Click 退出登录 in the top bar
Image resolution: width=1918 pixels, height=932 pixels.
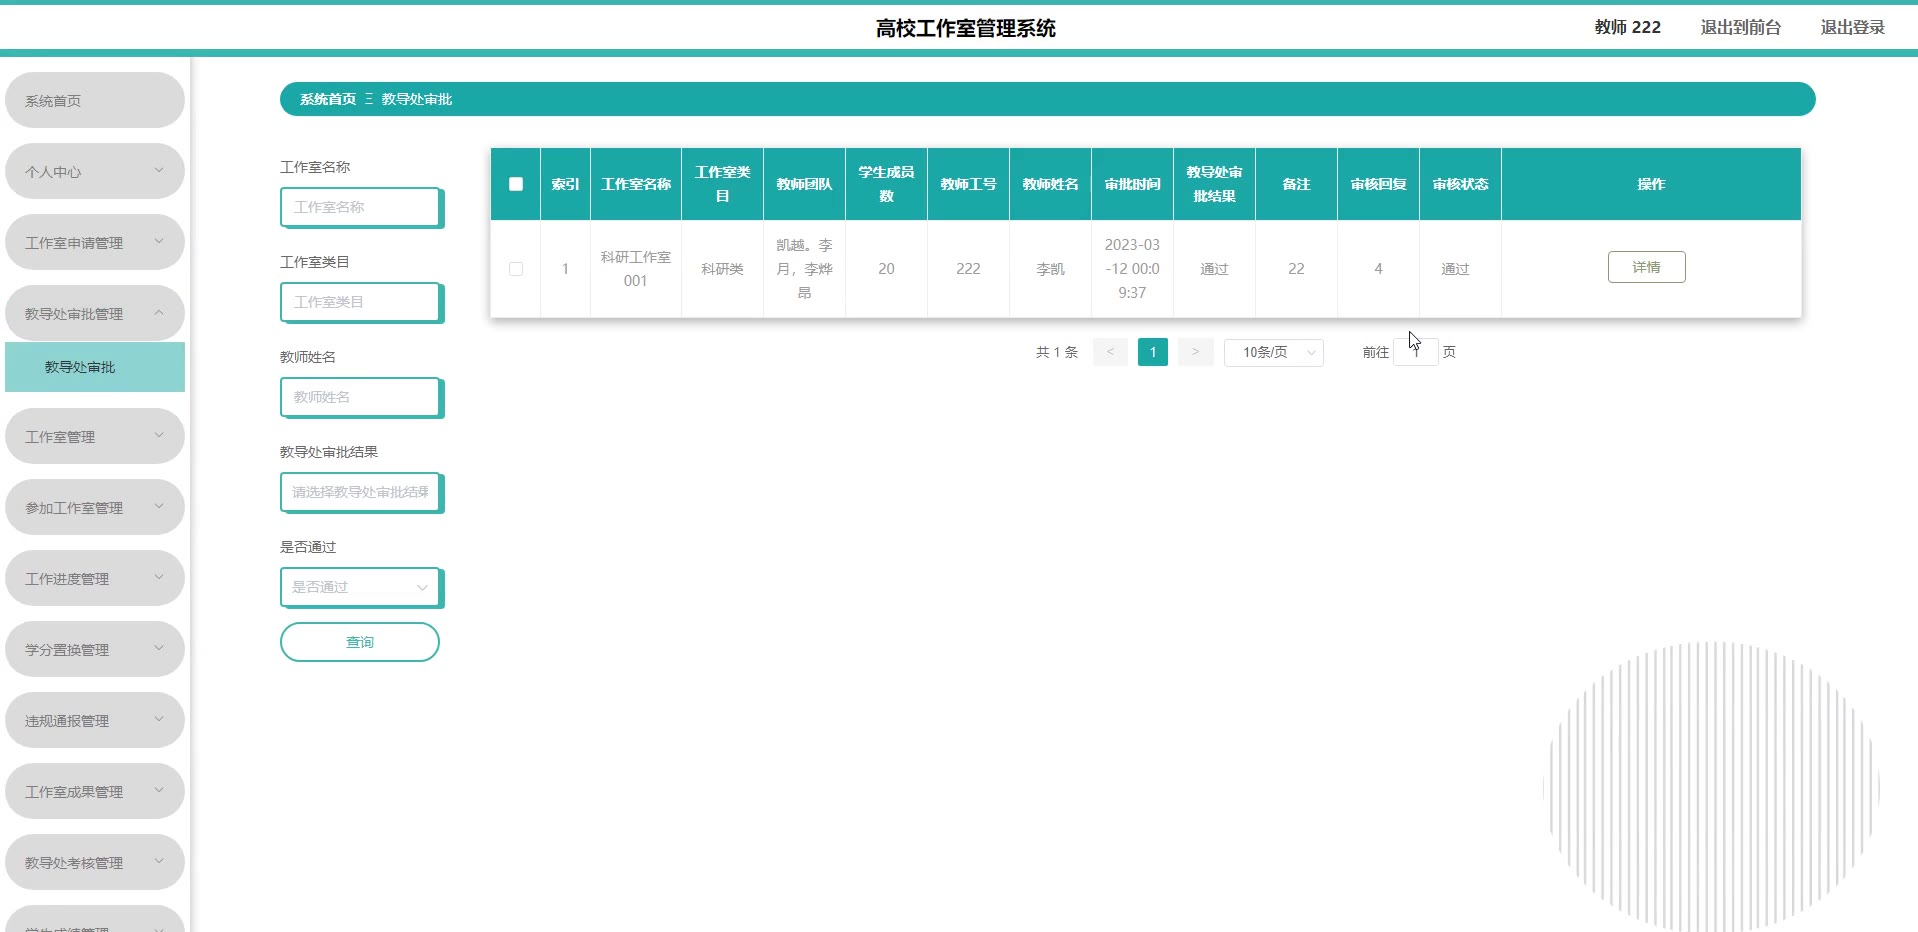[1852, 27]
